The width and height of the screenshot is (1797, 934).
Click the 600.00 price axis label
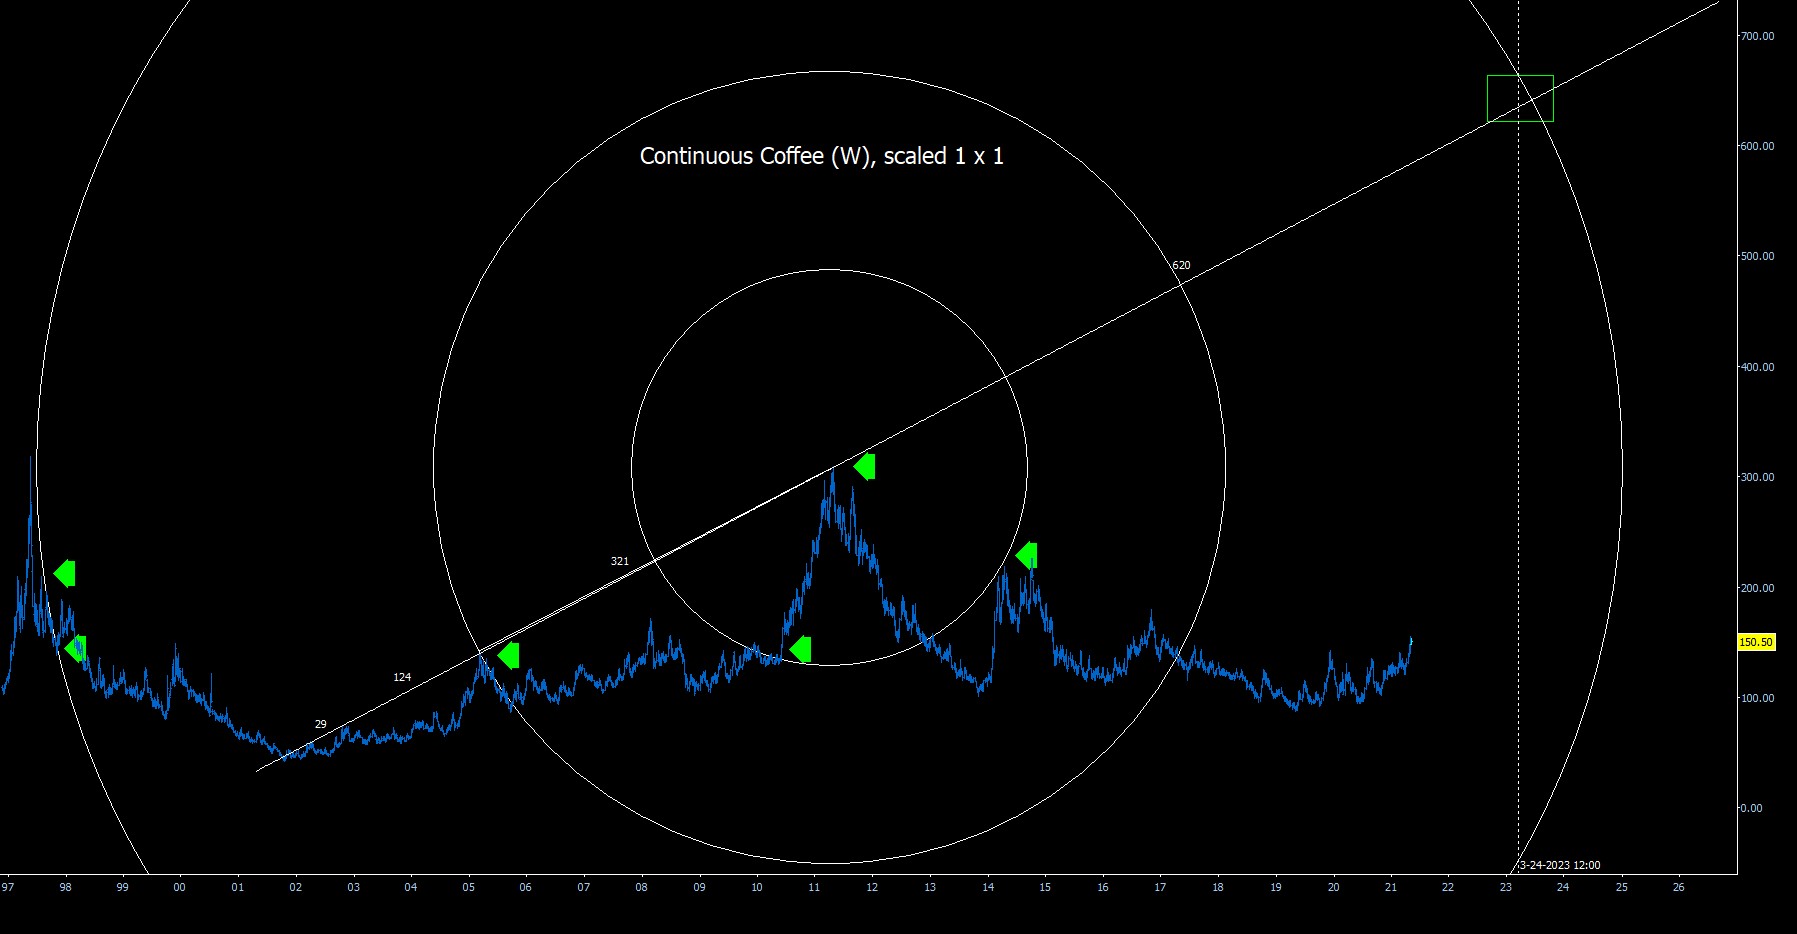(x=1757, y=146)
